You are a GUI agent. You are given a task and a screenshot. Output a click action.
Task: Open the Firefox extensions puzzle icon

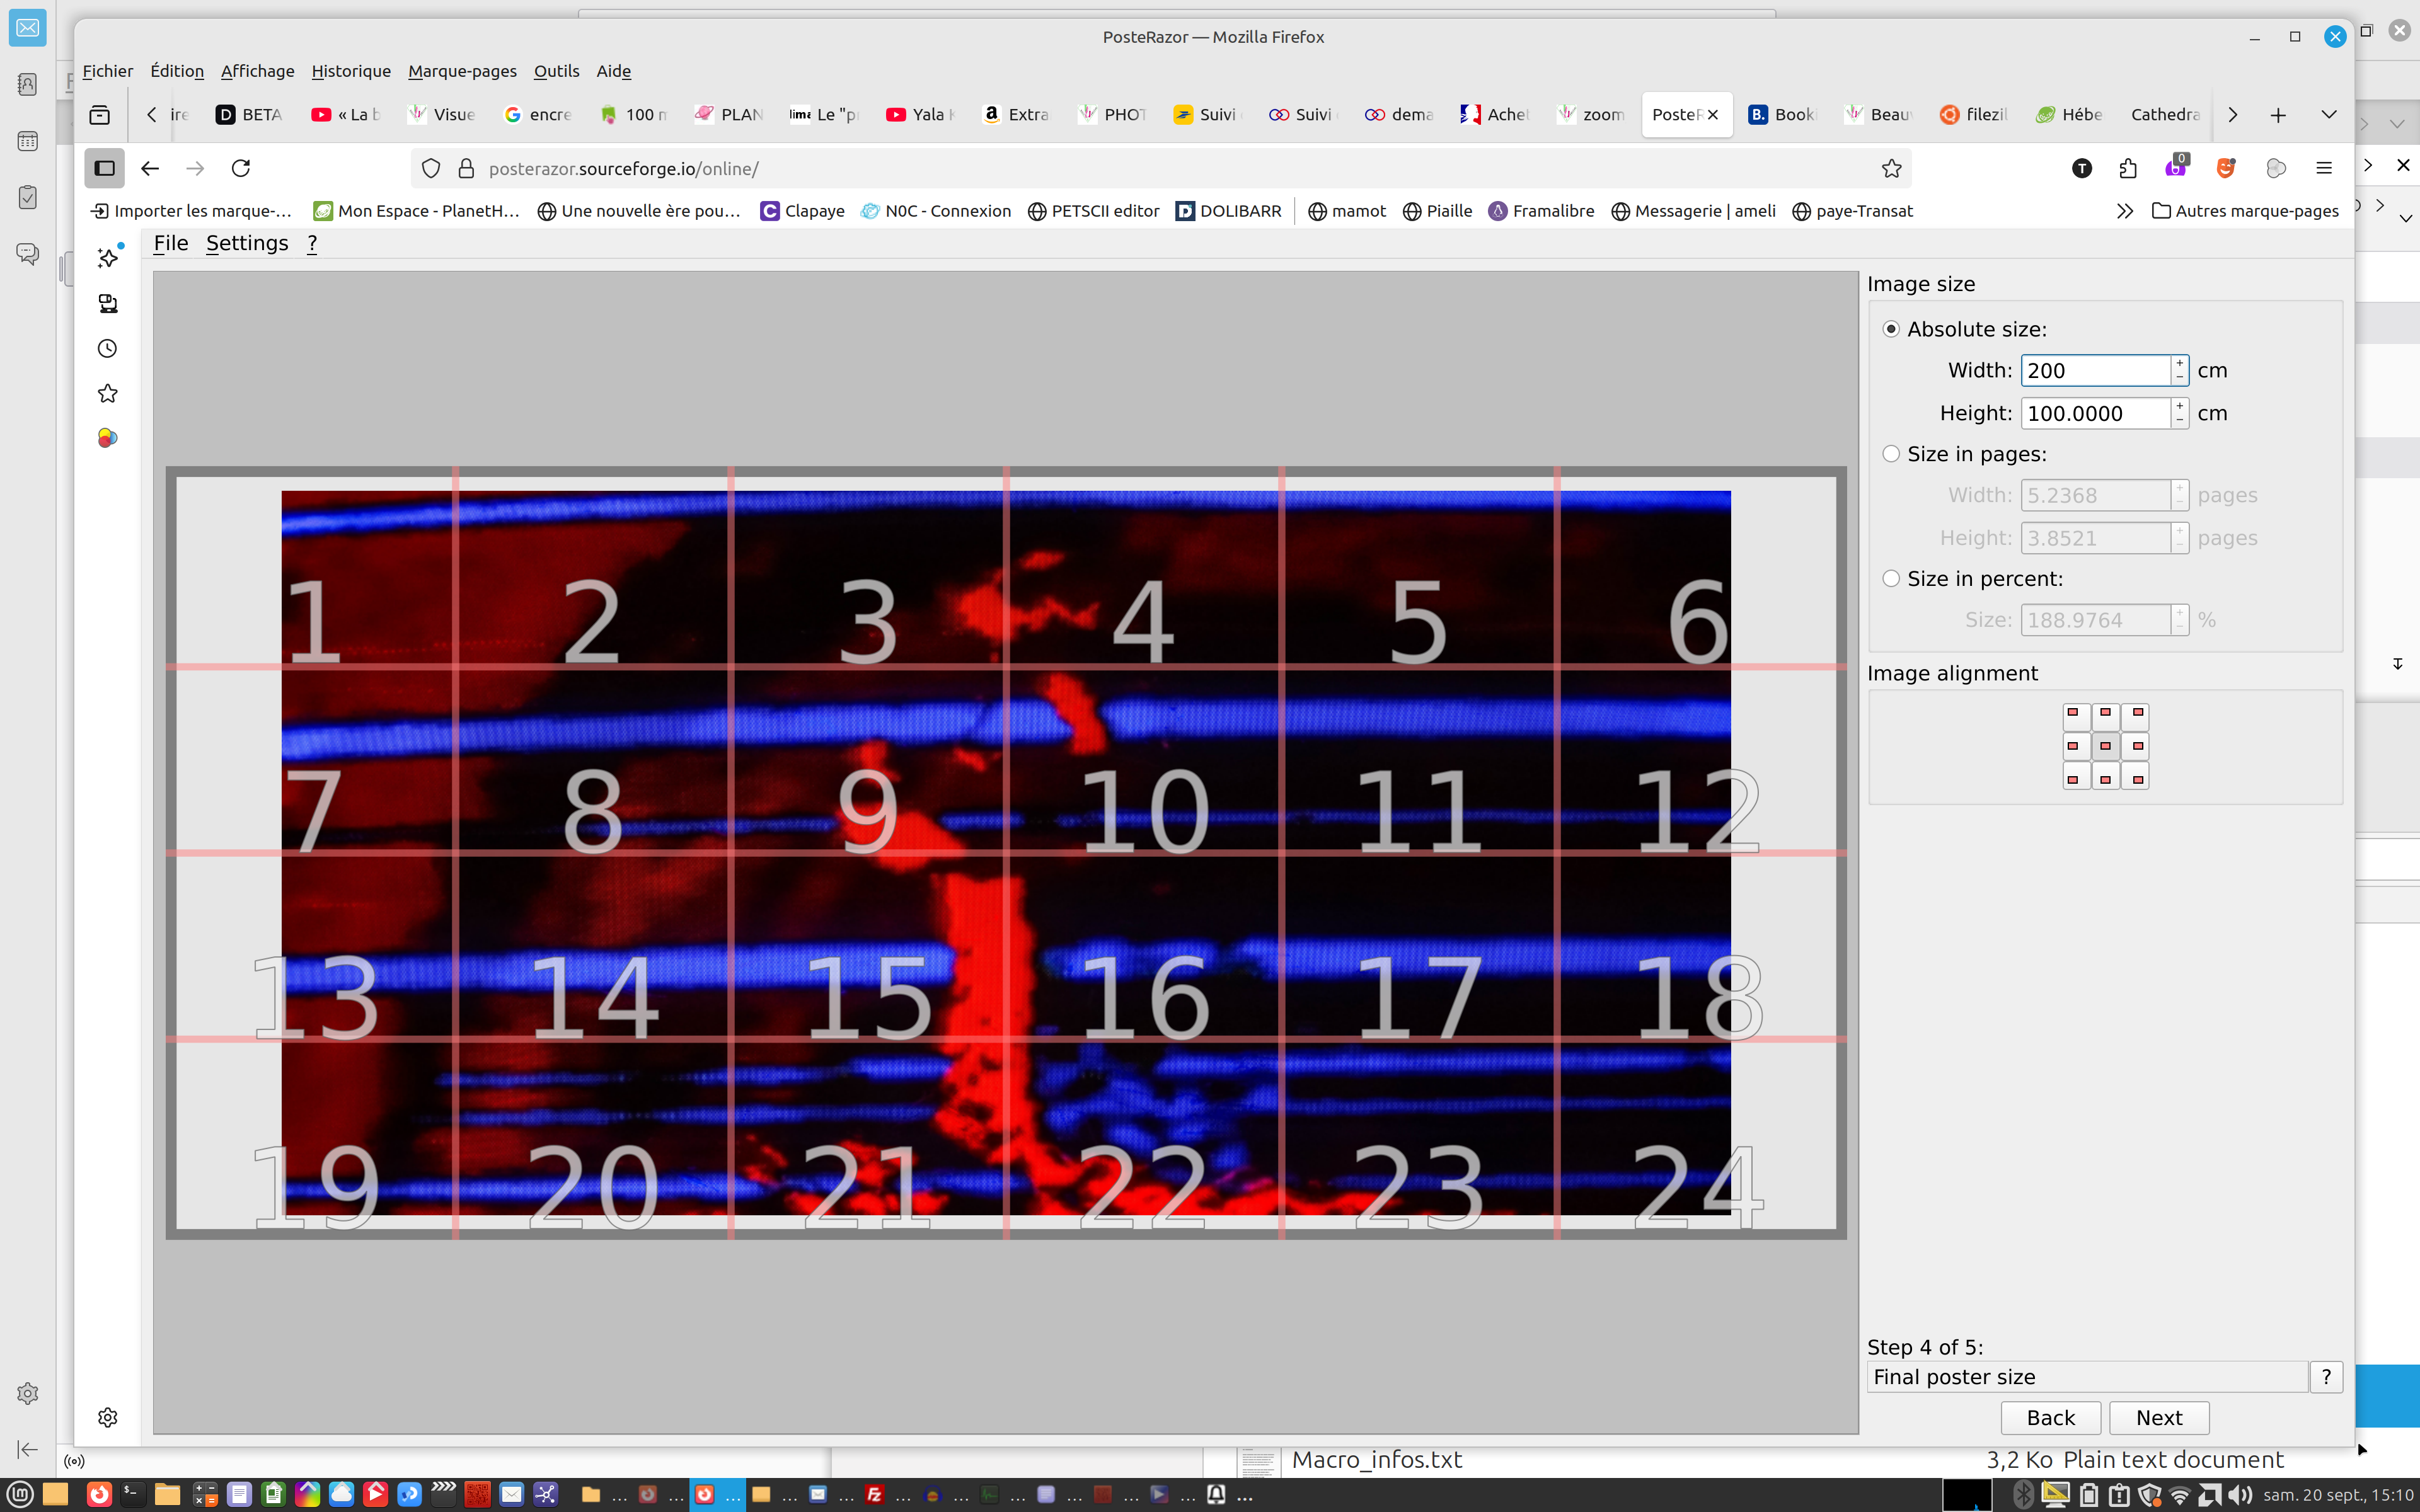pos(2128,168)
